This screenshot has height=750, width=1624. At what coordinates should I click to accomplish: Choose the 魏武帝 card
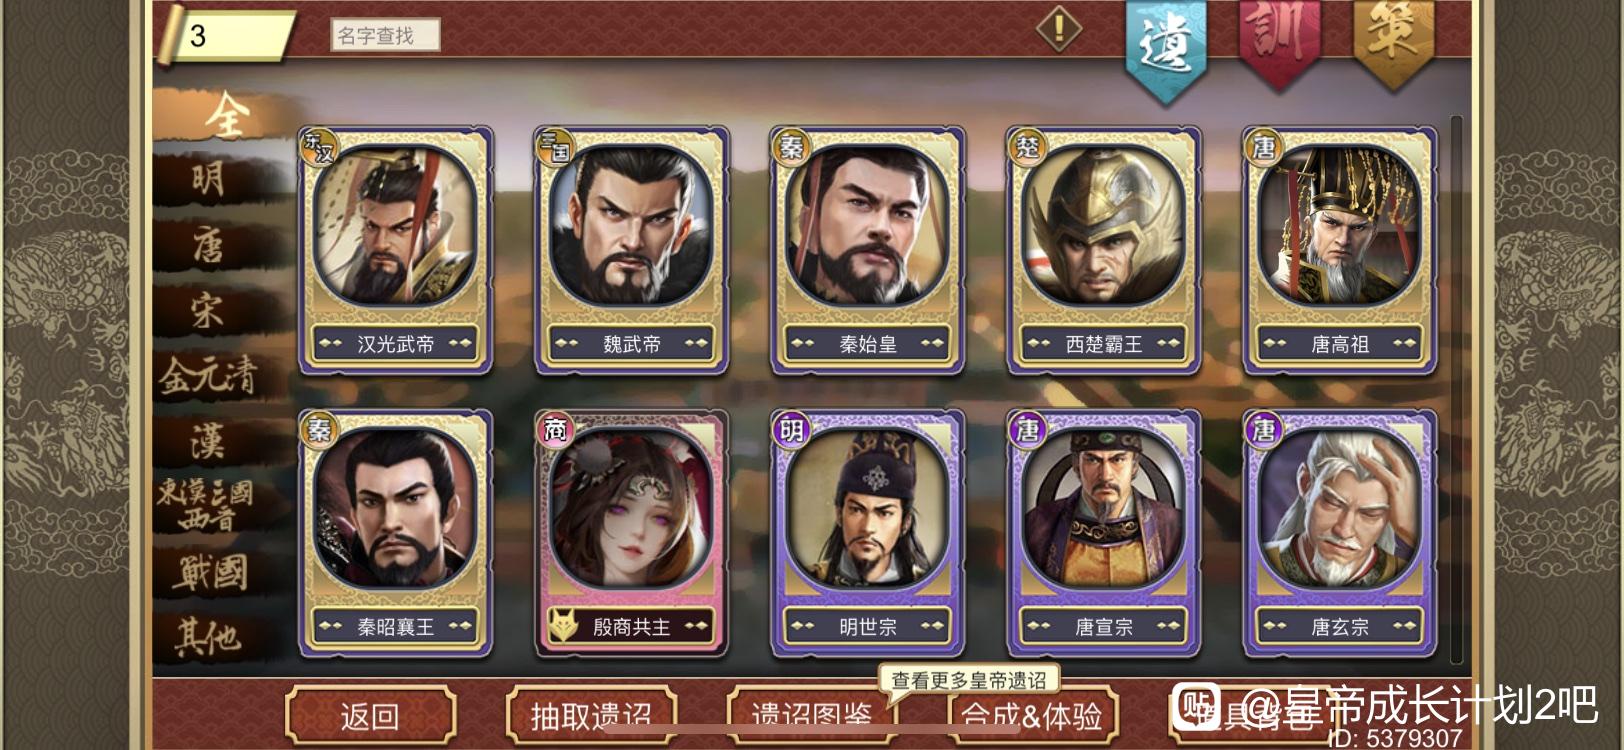pyautogui.click(x=631, y=250)
